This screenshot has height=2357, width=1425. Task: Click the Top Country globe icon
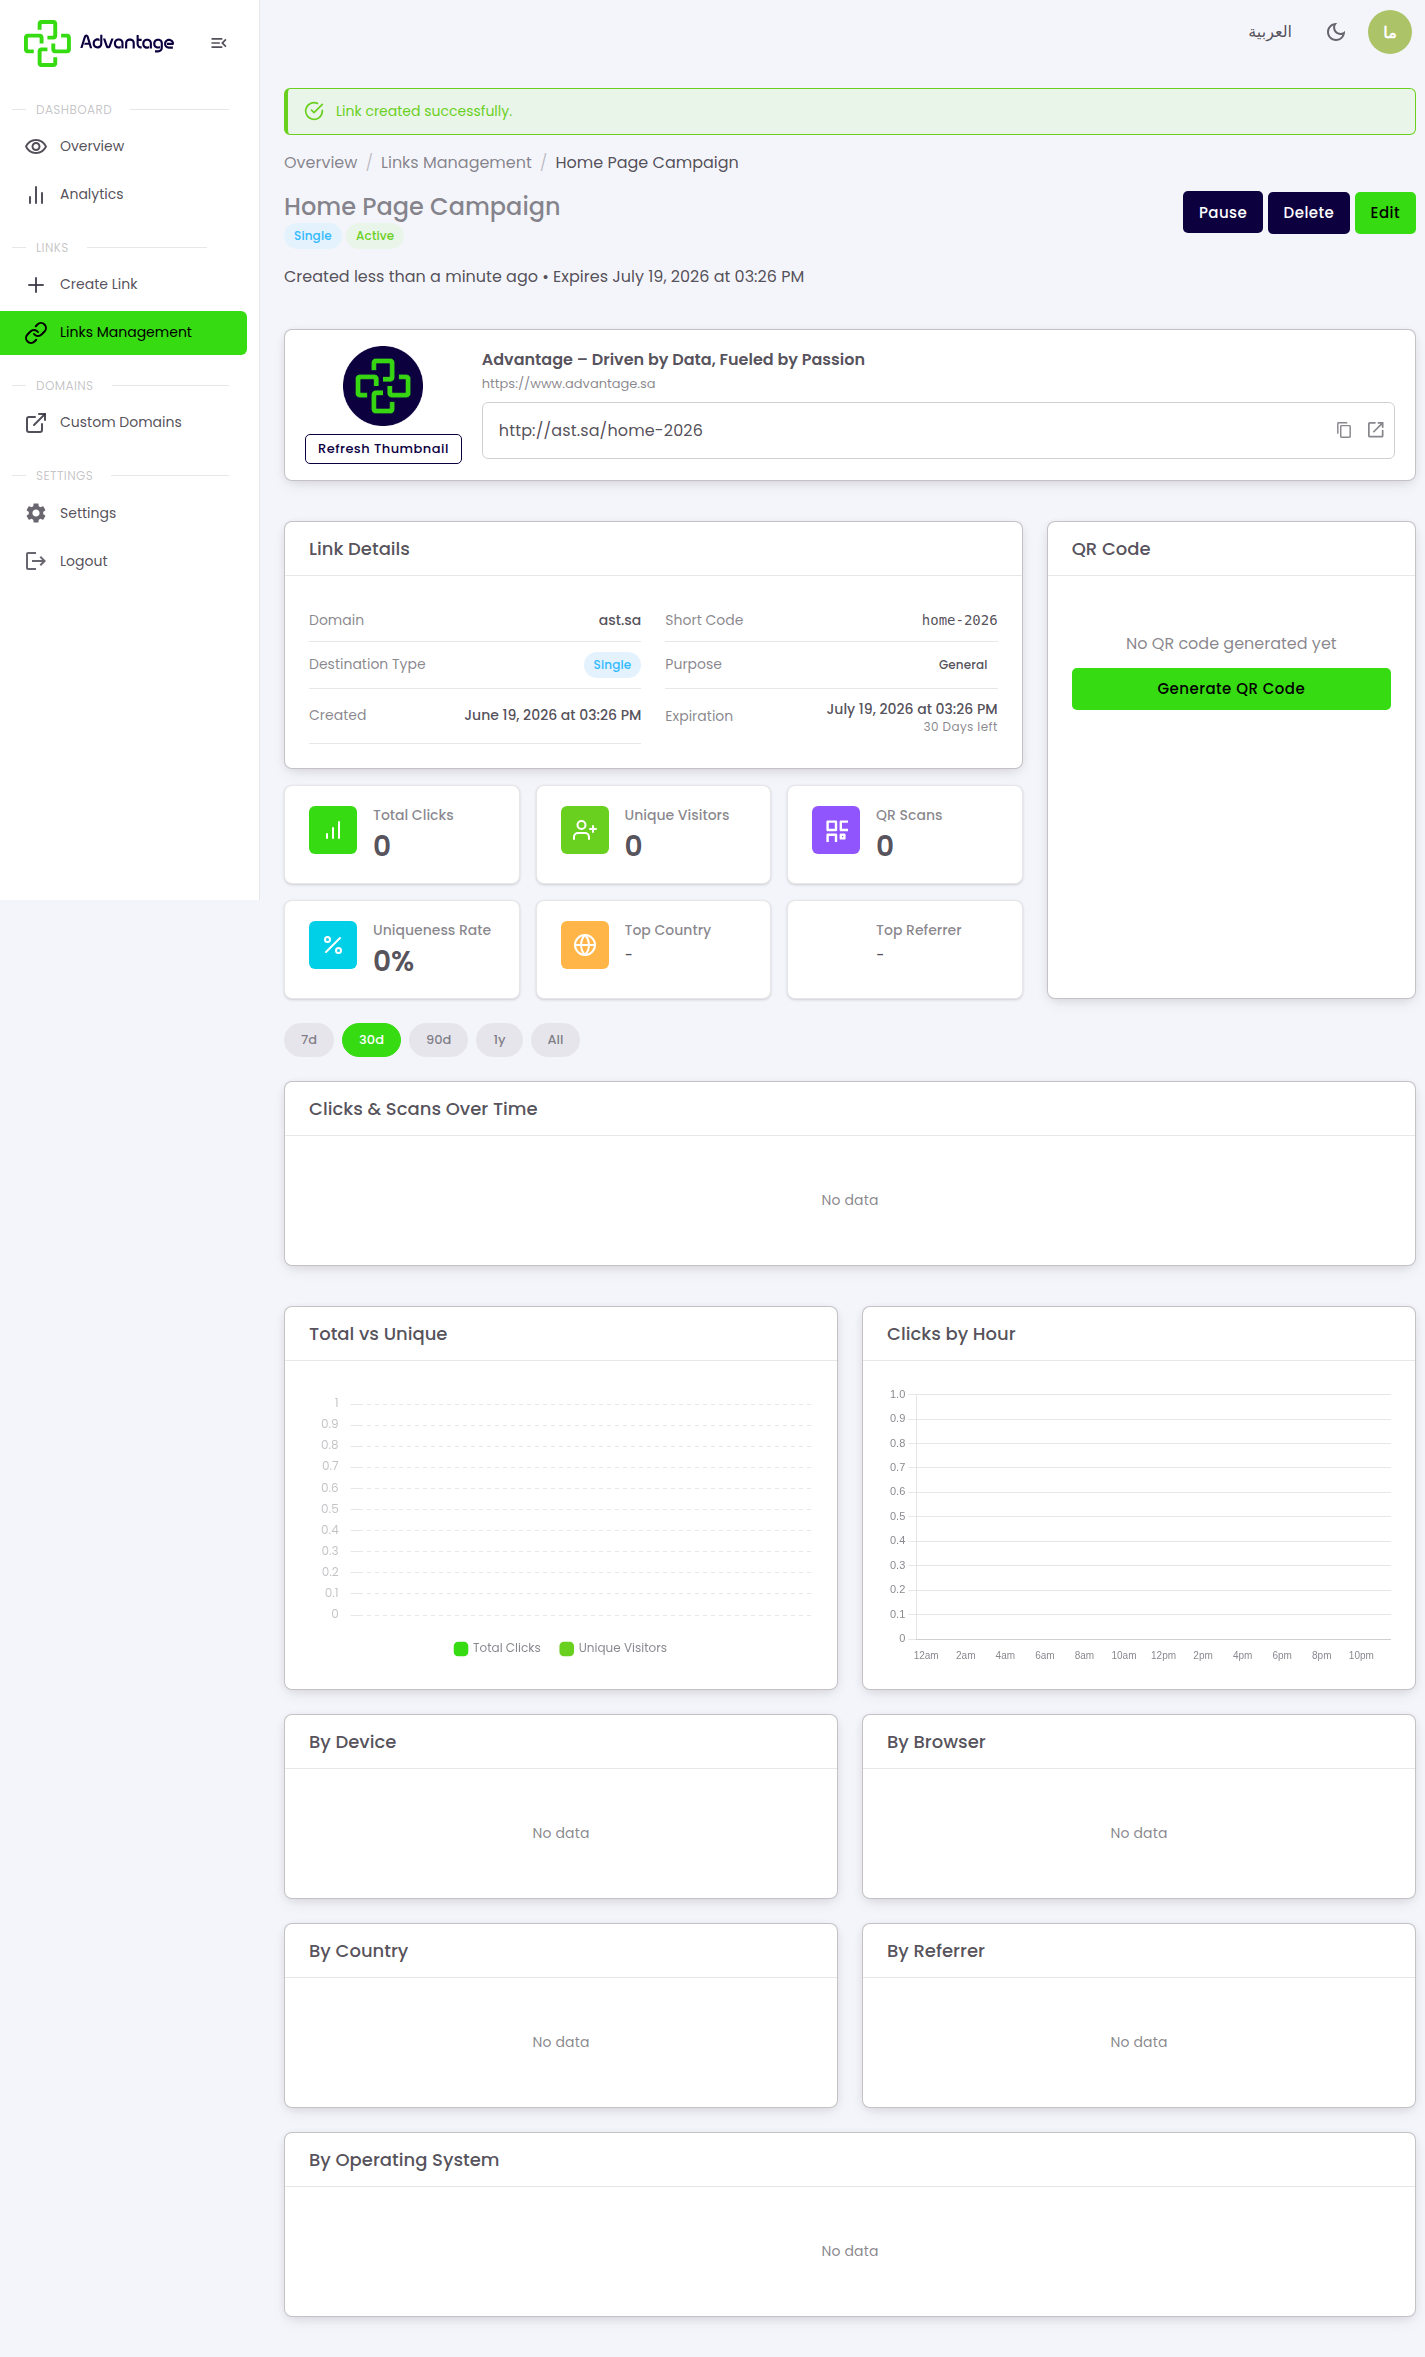585,945
